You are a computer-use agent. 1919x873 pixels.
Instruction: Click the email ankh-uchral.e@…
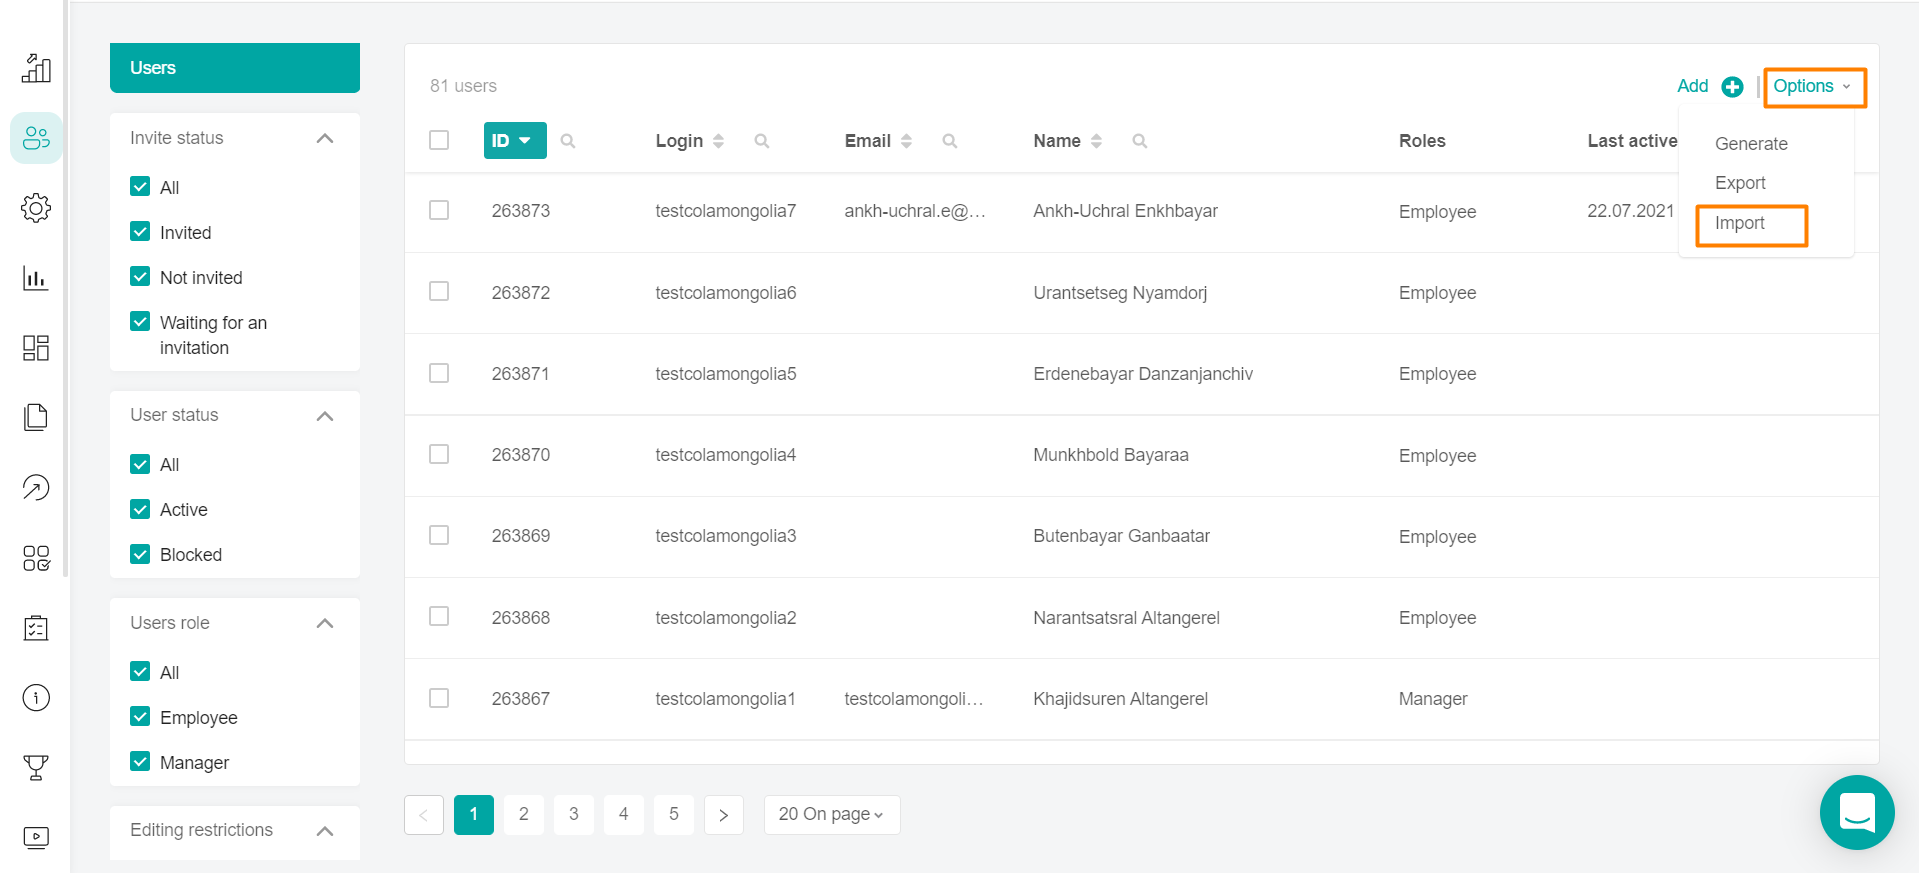tap(915, 211)
